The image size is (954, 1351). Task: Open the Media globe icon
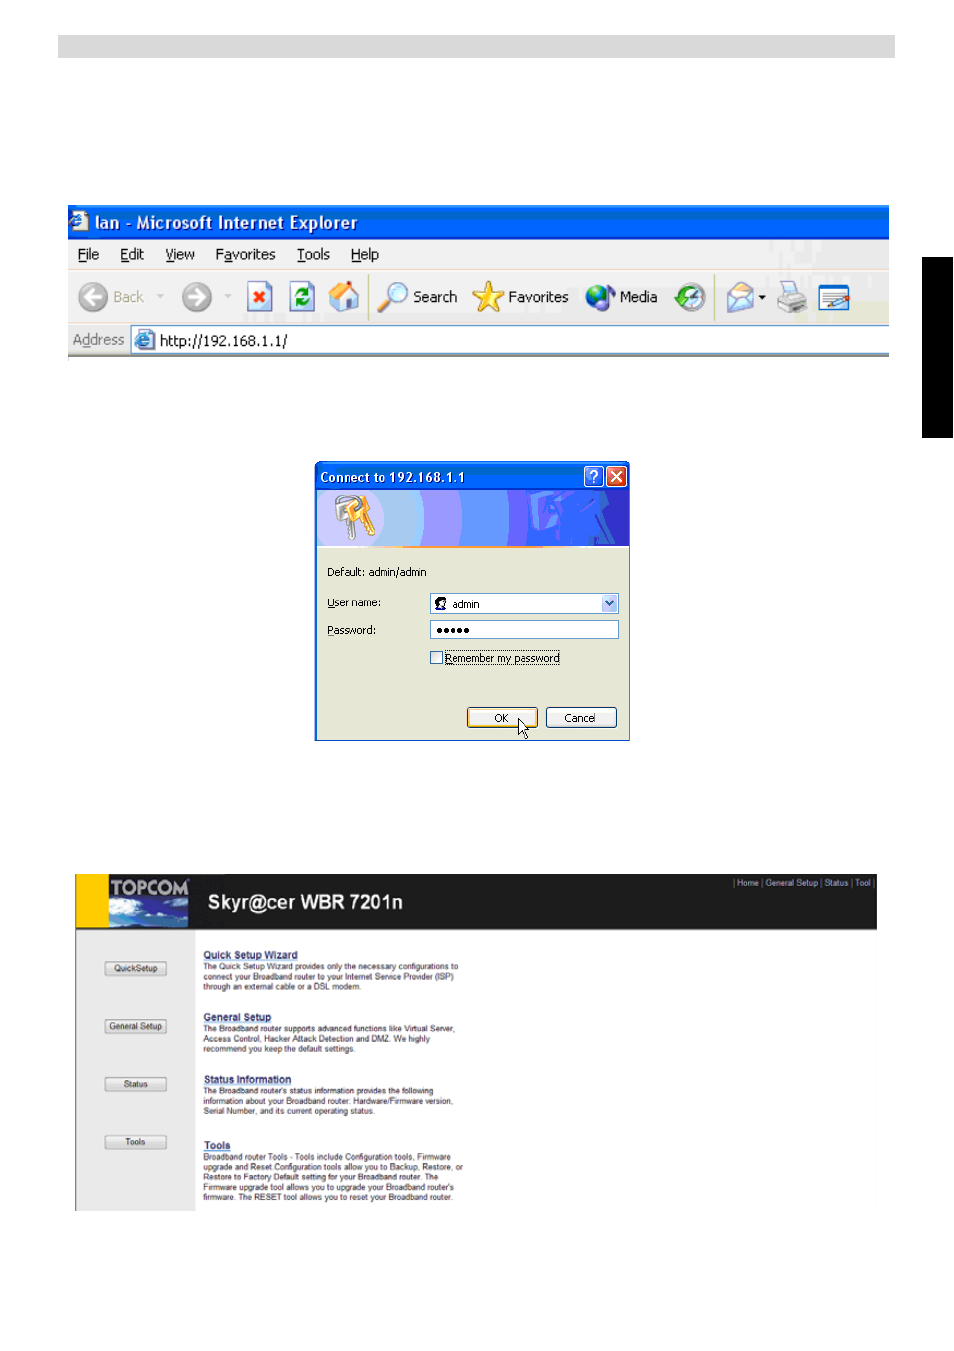[x=600, y=297]
